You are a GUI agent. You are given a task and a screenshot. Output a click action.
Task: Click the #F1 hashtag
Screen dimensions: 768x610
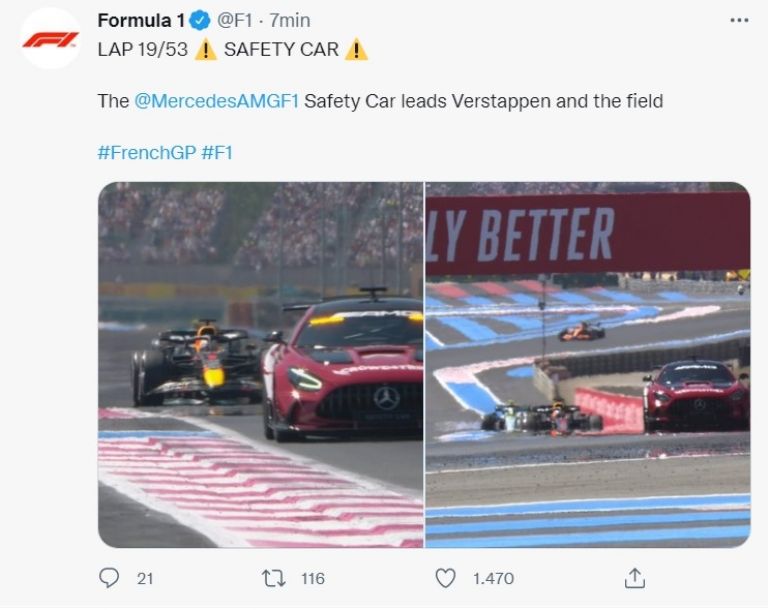coord(217,153)
